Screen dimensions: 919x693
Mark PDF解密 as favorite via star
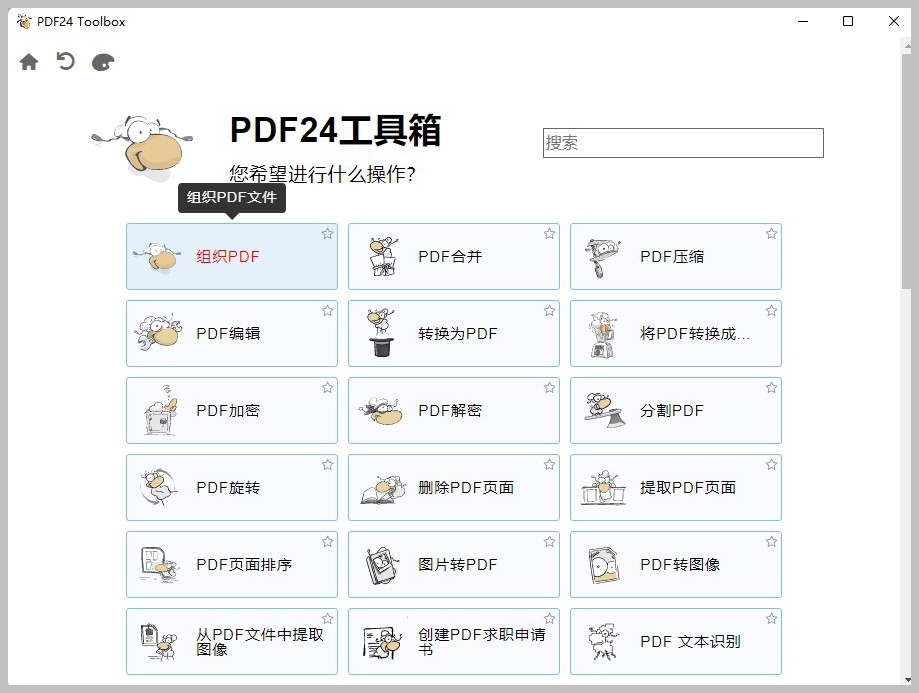(549, 388)
